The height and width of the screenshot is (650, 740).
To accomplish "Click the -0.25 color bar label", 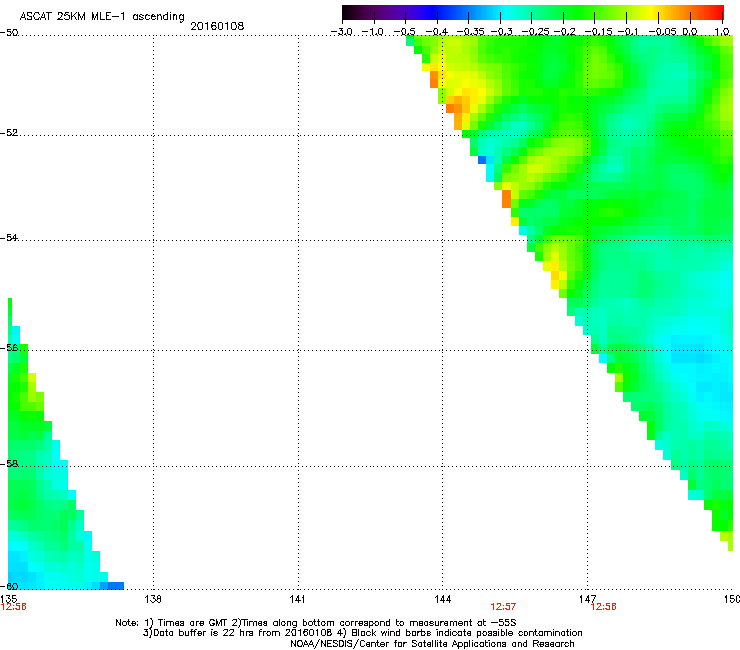I will tap(536, 32).
